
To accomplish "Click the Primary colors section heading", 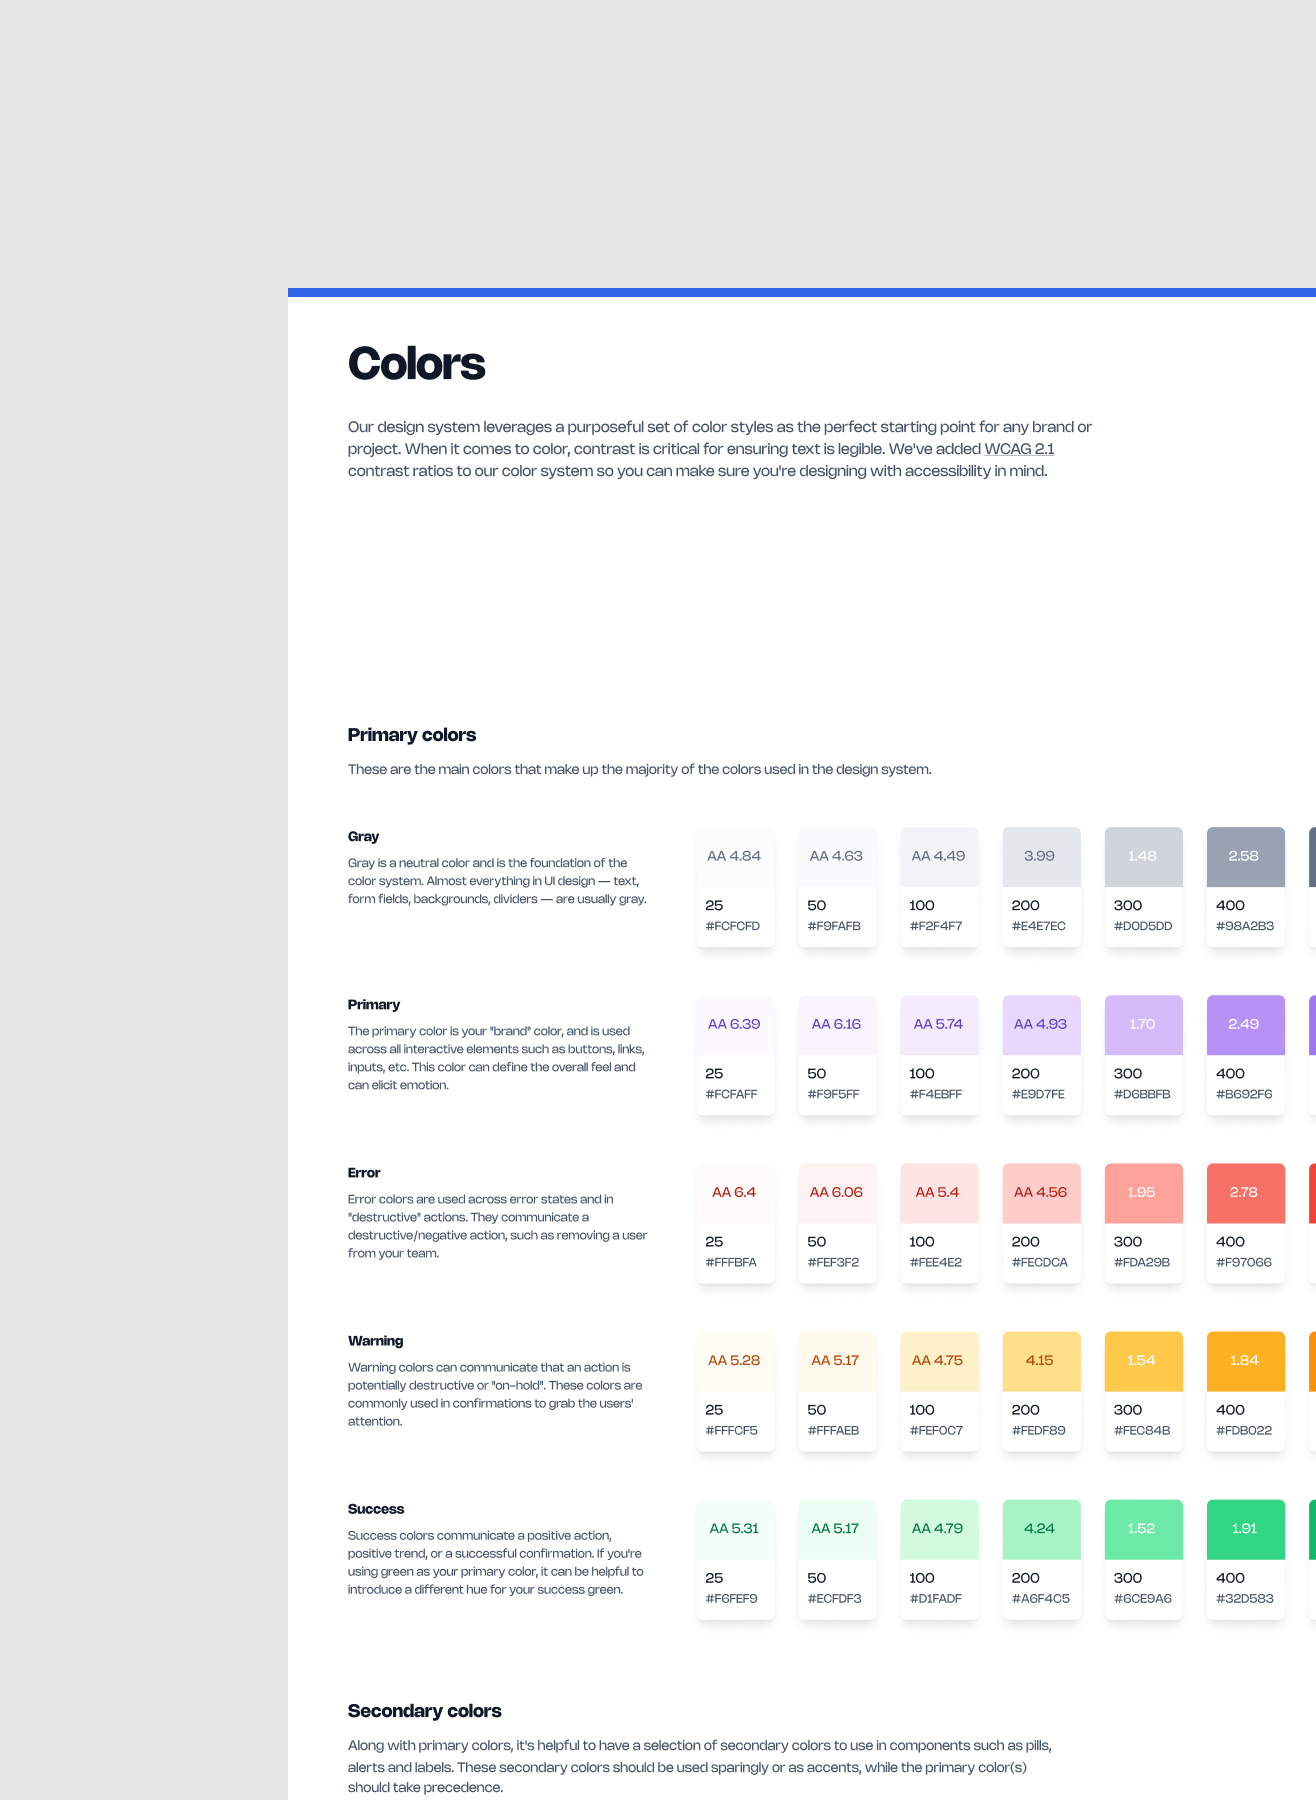I will [x=412, y=735].
